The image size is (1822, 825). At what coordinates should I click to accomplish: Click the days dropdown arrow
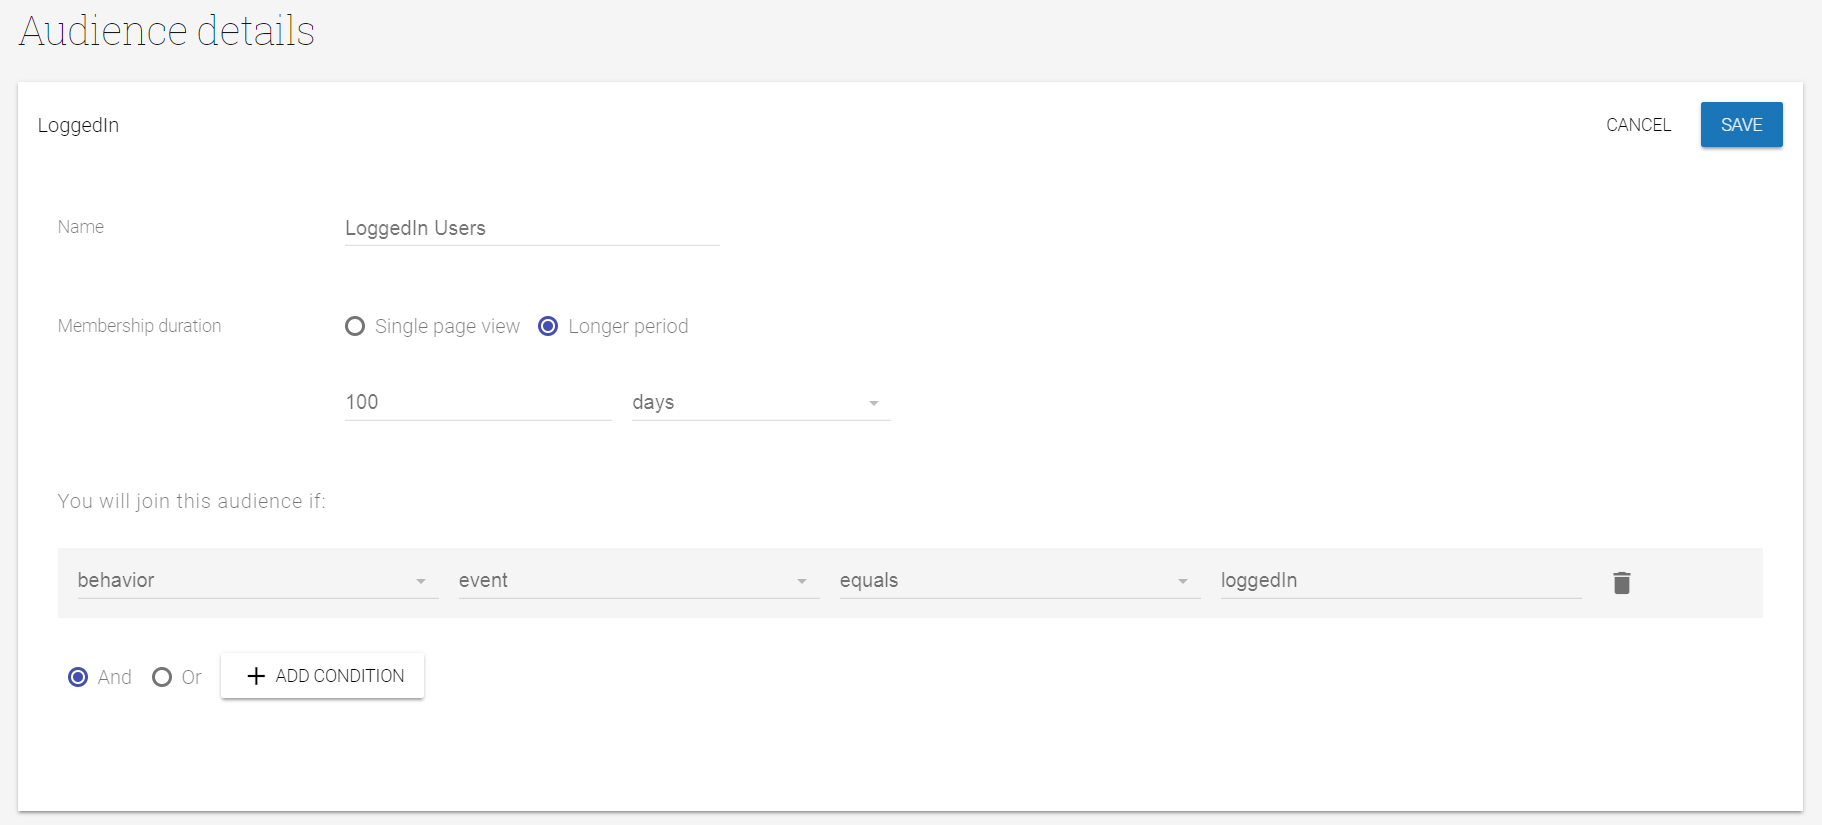[874, 403]
